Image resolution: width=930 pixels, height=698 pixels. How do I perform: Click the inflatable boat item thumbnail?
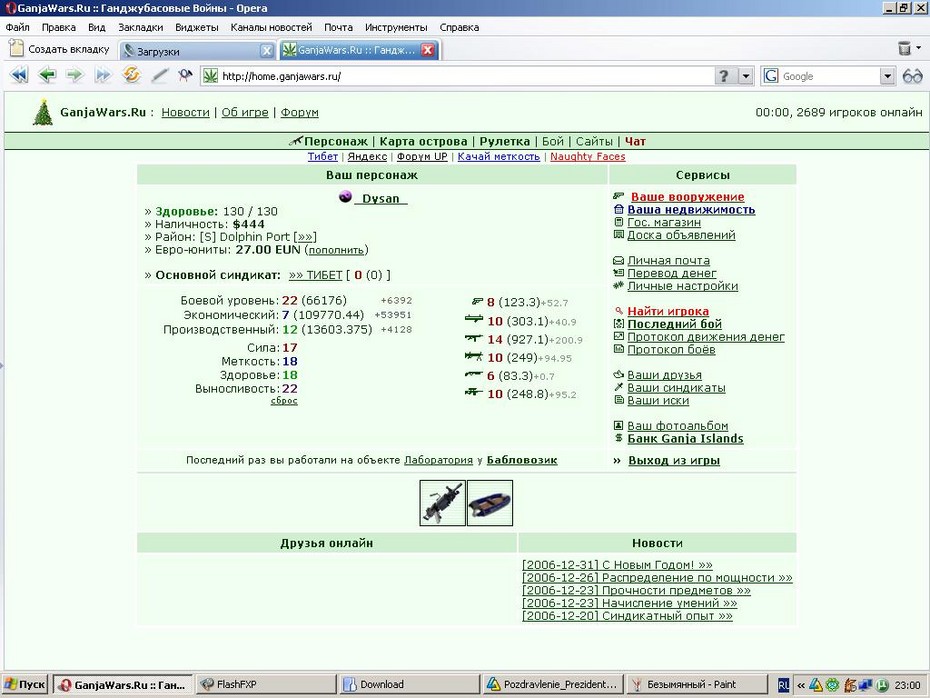pos(490,503)
